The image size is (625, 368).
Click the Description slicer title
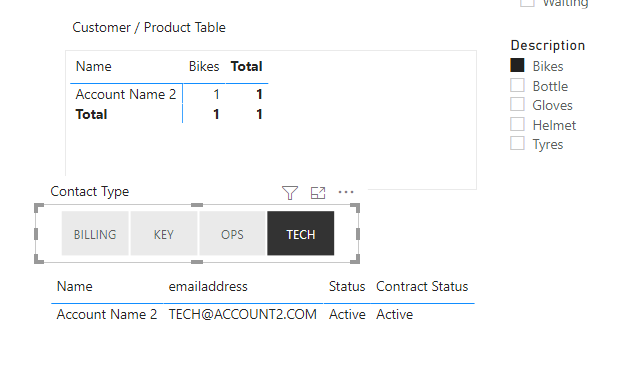pos(548,45)
